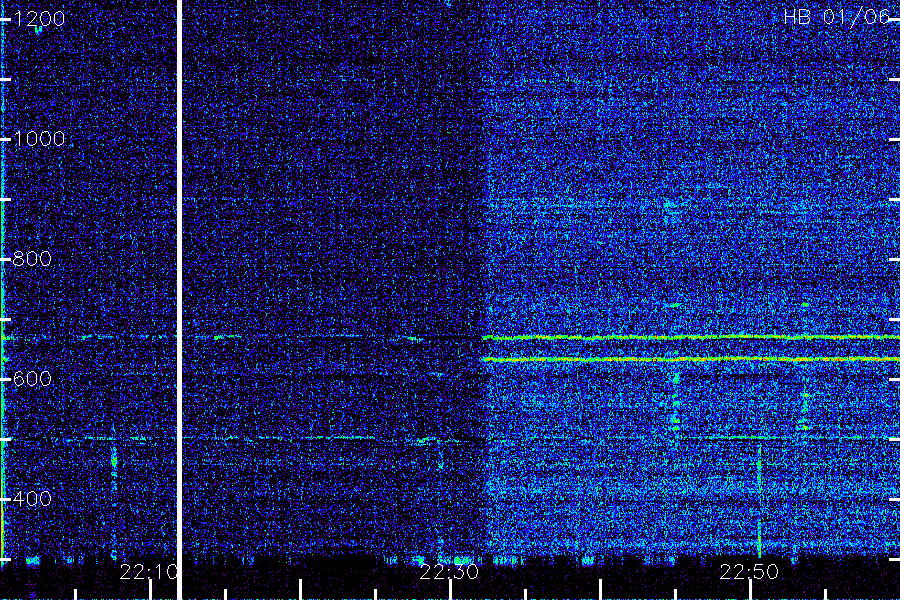Click the 400 frequency axis label
The image size is (900, 600).
(x=32, y=498)
